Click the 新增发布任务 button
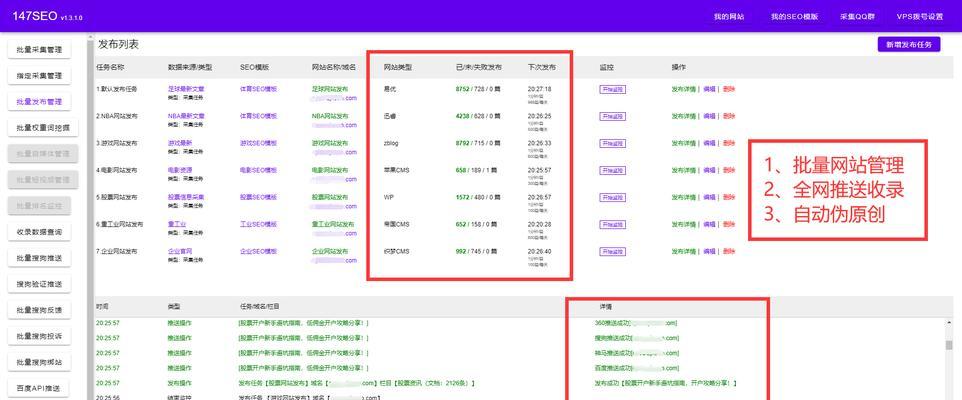Image resolution: width=962 pixels, height=400 pixels. tap(908, 45)
